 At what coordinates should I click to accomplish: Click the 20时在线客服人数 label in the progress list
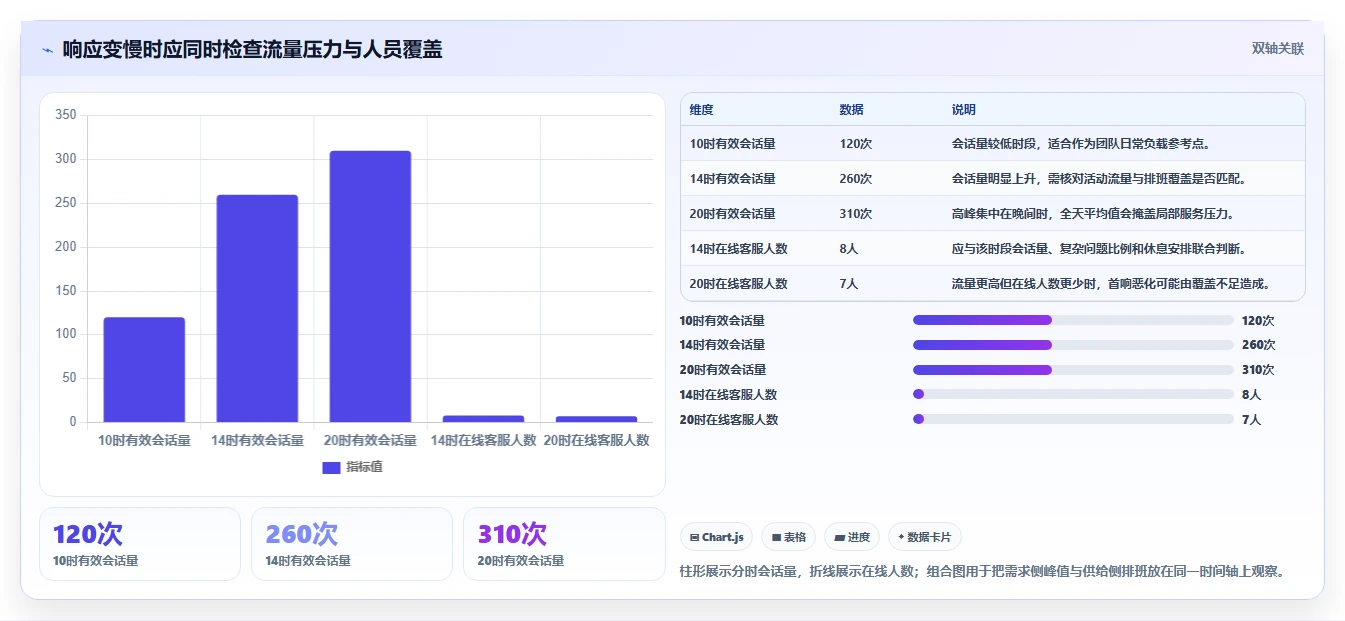point(728,419)
